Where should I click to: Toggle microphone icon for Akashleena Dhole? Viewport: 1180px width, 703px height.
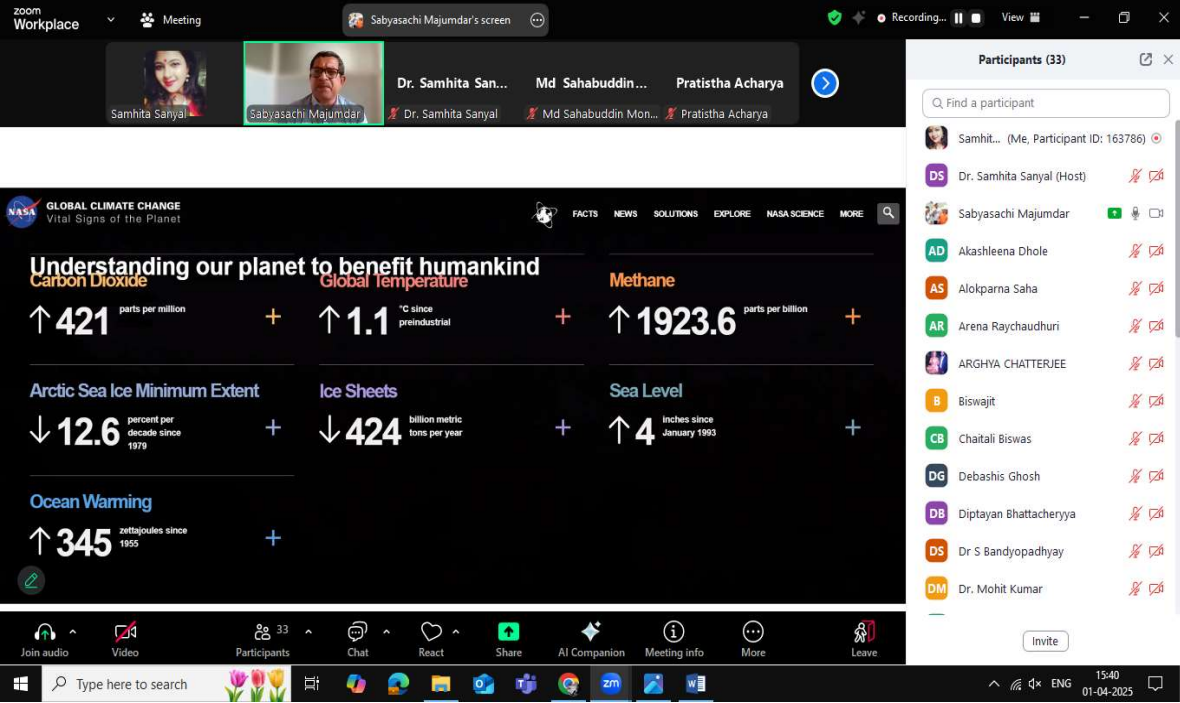click(1135, 251)
